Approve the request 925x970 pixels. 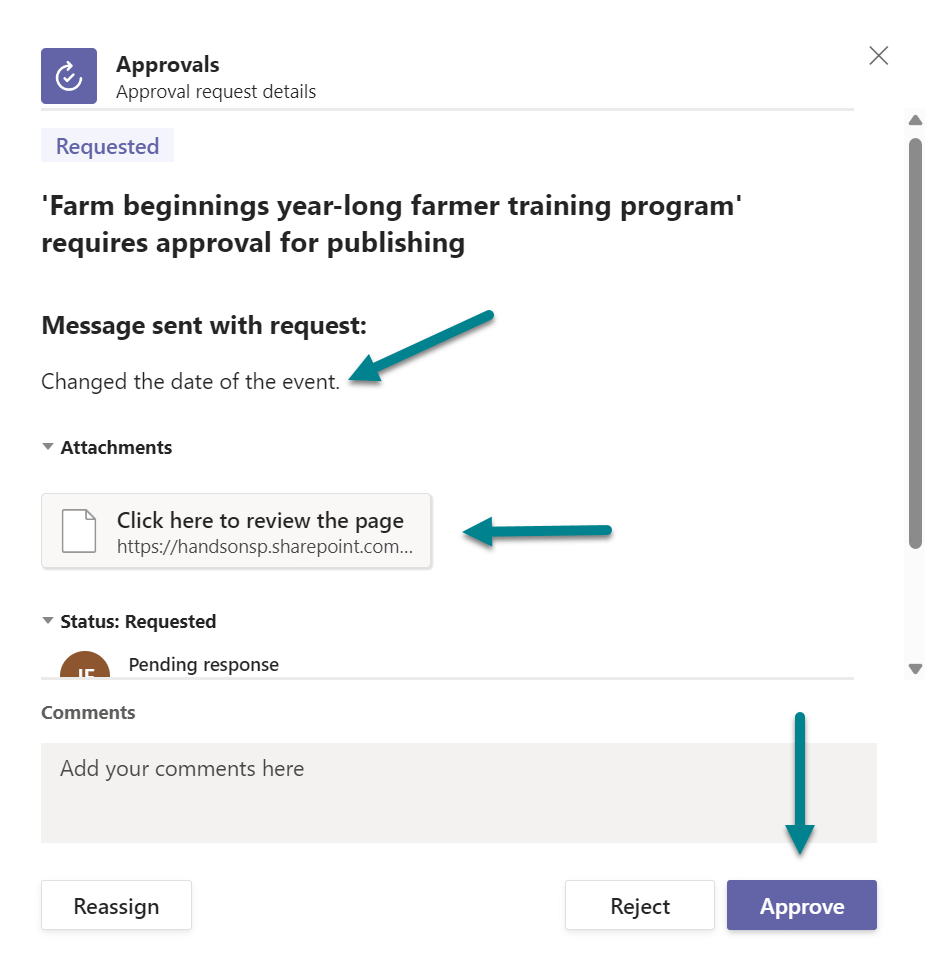coord(801,905)
